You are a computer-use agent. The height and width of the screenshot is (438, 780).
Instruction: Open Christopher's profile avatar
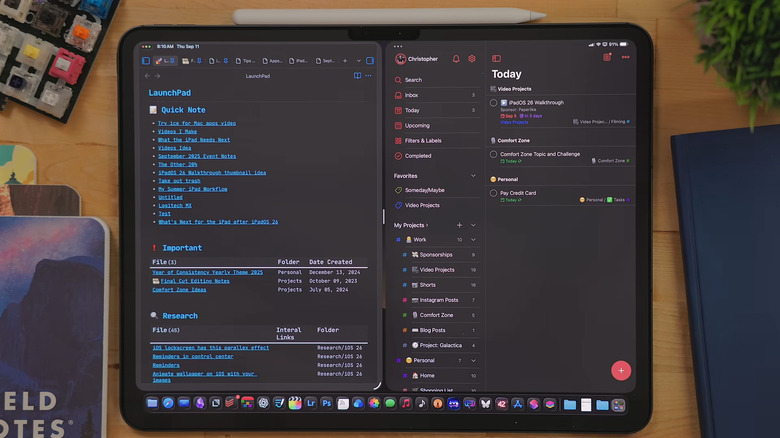point(400,59)
